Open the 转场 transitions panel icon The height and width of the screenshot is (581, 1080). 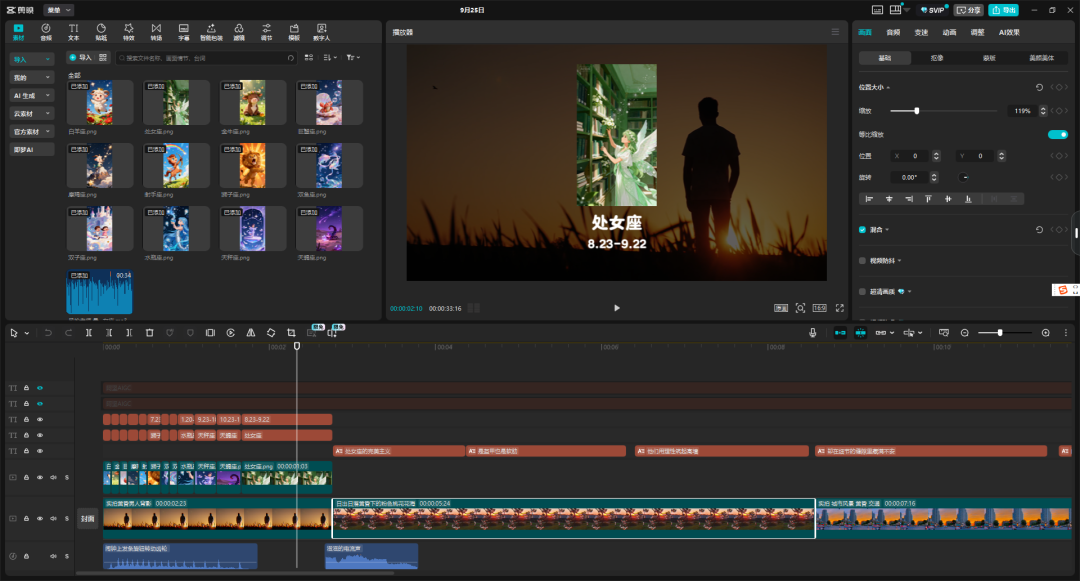156,32
